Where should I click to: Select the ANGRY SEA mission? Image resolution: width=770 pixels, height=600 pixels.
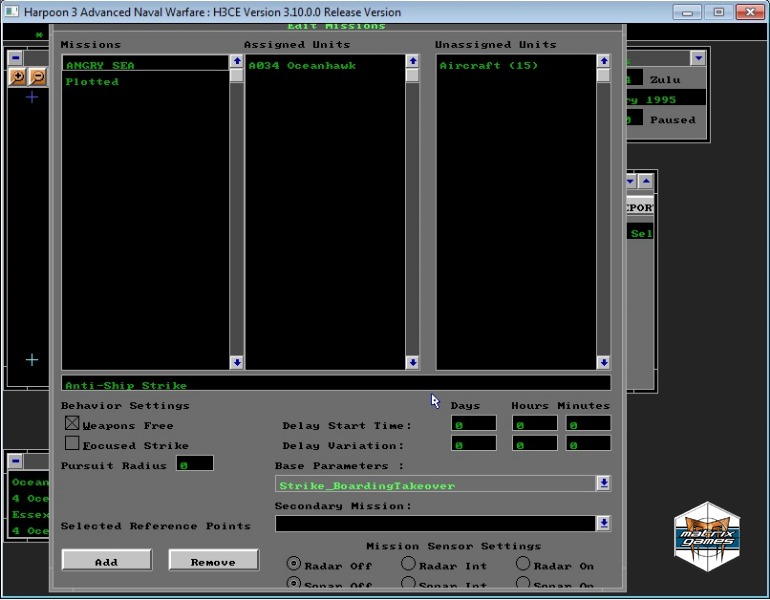pos(100,65)
